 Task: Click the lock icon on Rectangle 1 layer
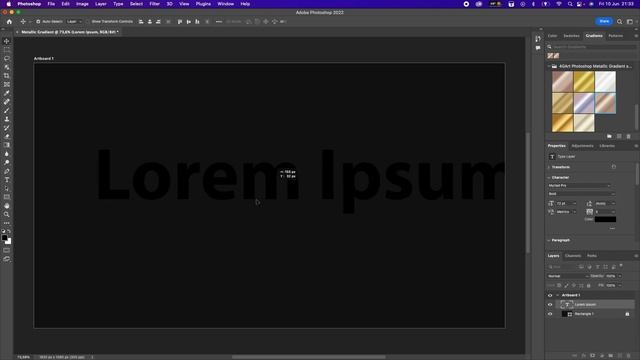point(627,314)
